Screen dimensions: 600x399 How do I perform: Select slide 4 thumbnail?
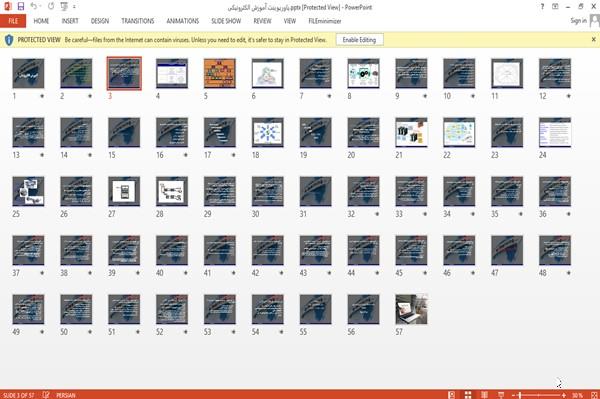[x=172, y=73]
